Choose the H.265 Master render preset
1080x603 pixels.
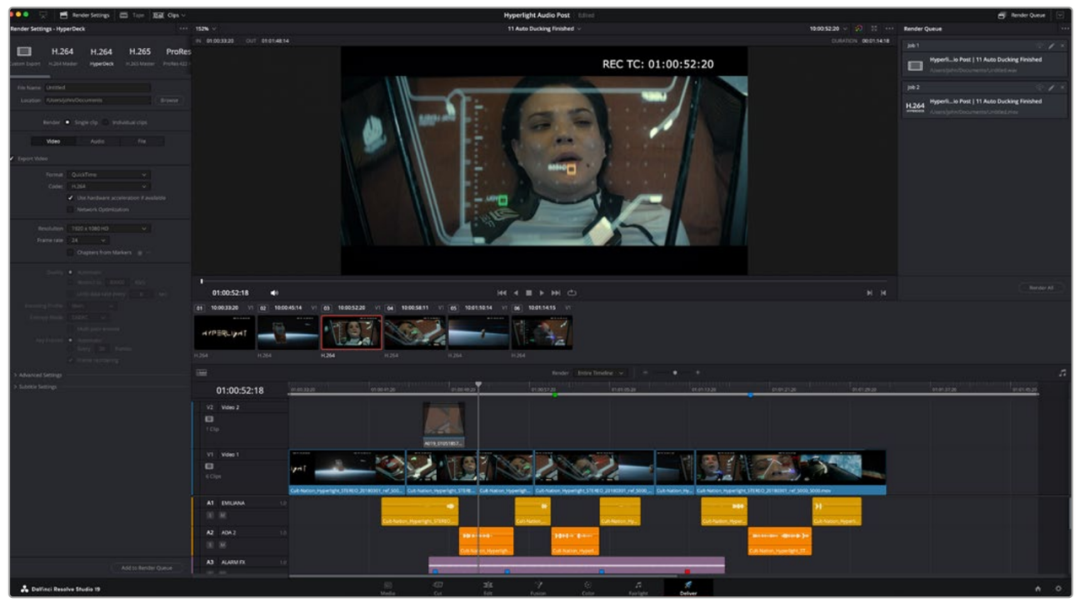point(140,56)
